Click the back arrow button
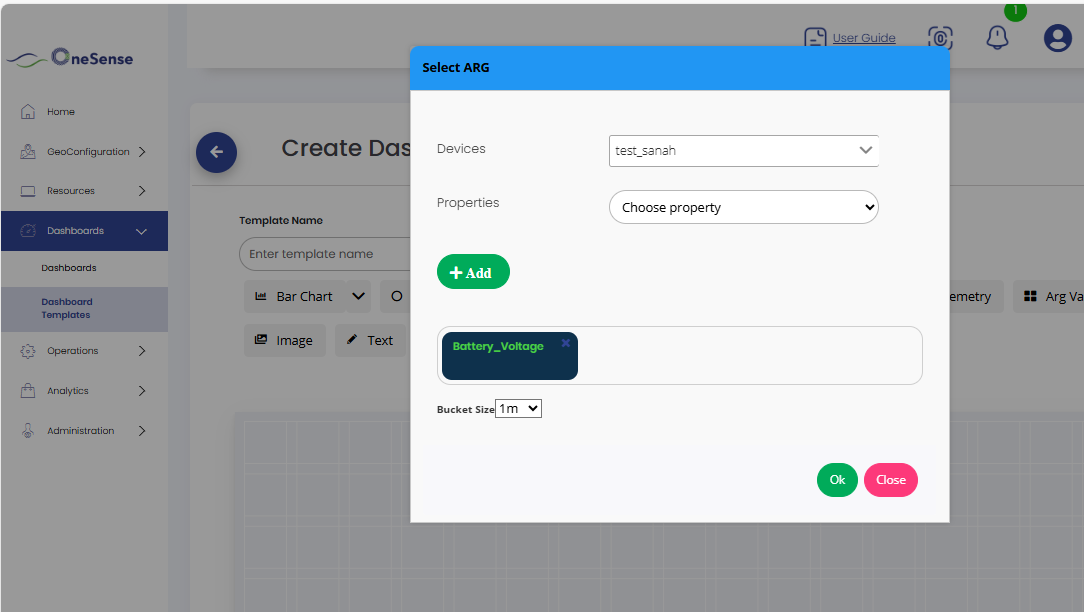Viewport: 1084px width, 612px height. click(216, 153)
